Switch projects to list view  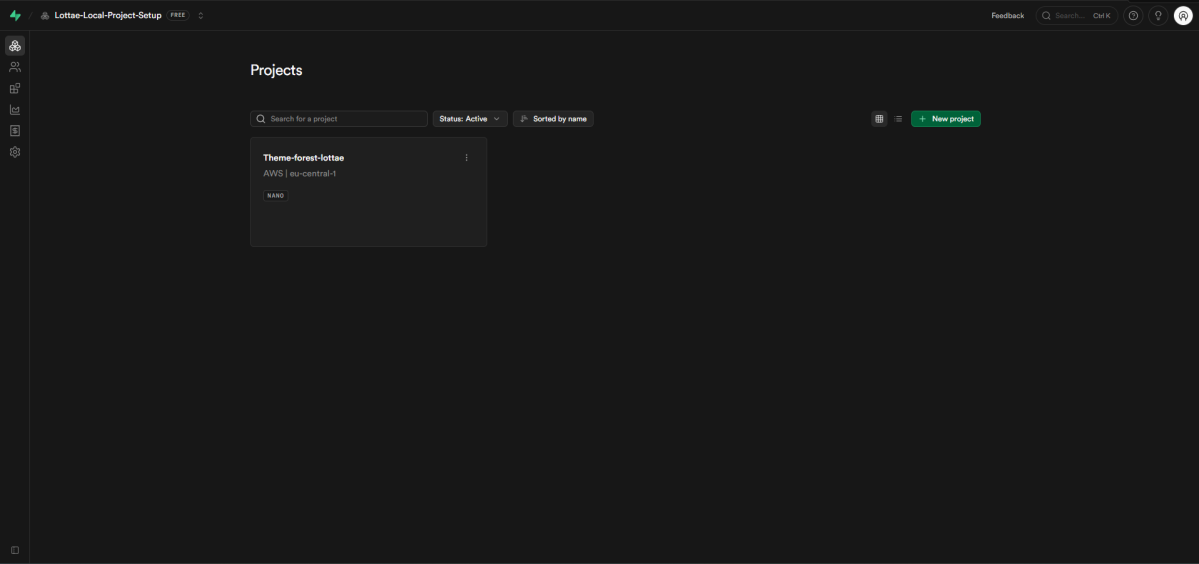pyautogui.click(x=898, y=119)
